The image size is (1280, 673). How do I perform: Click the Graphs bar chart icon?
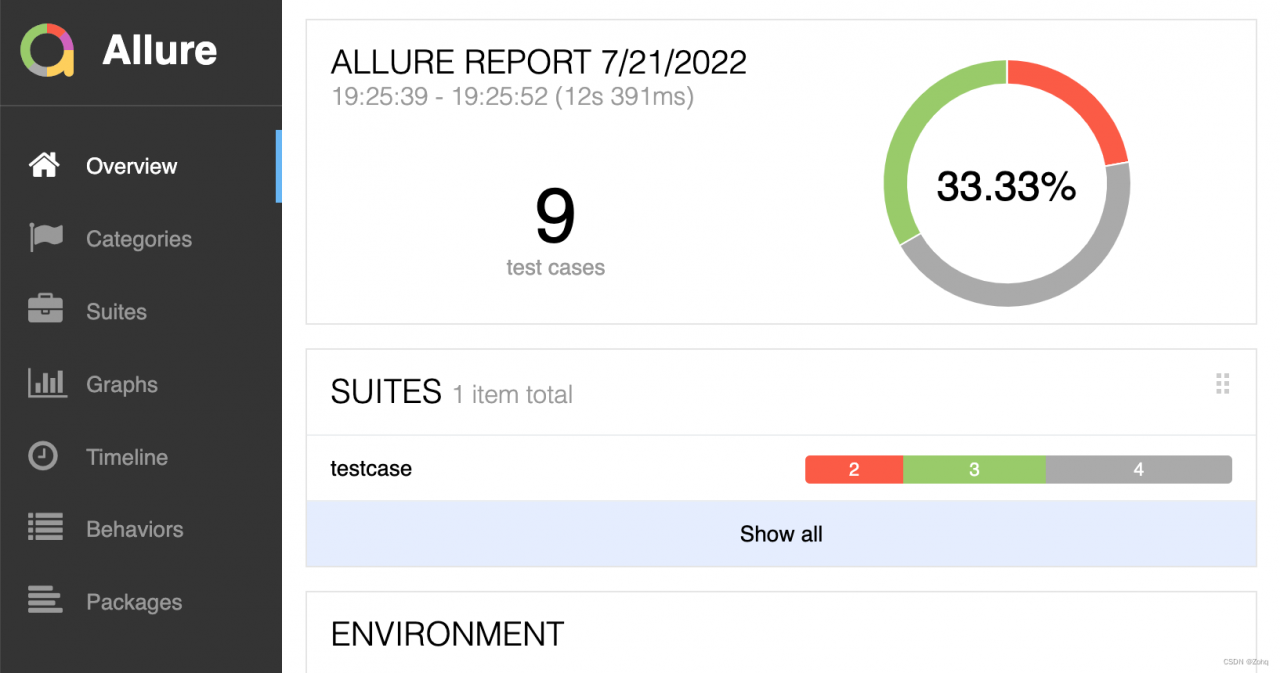46,384
